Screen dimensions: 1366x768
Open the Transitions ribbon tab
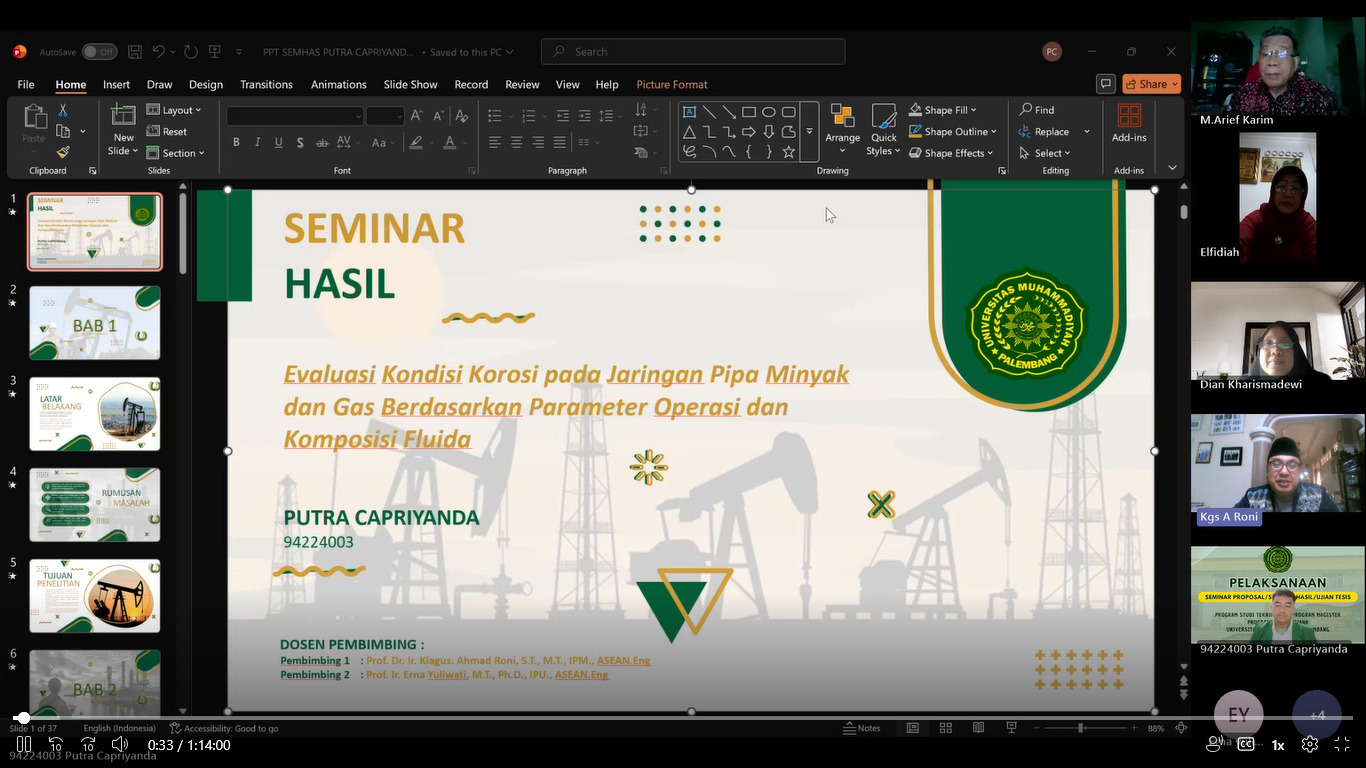[266, 85]
